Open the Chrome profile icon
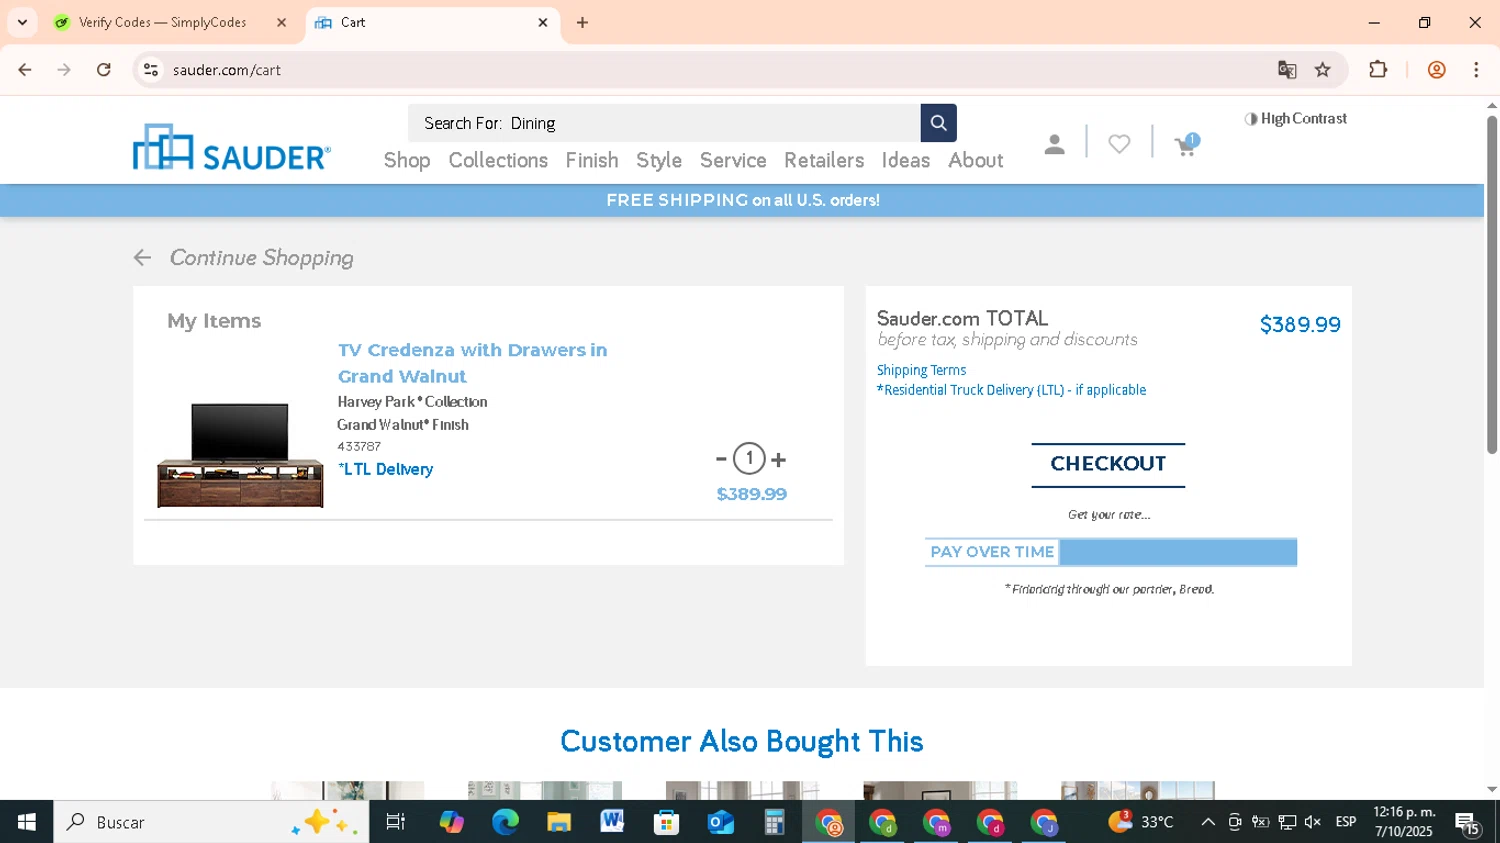The width and height of the screenshot is (1500, 843). (1436, 70)
